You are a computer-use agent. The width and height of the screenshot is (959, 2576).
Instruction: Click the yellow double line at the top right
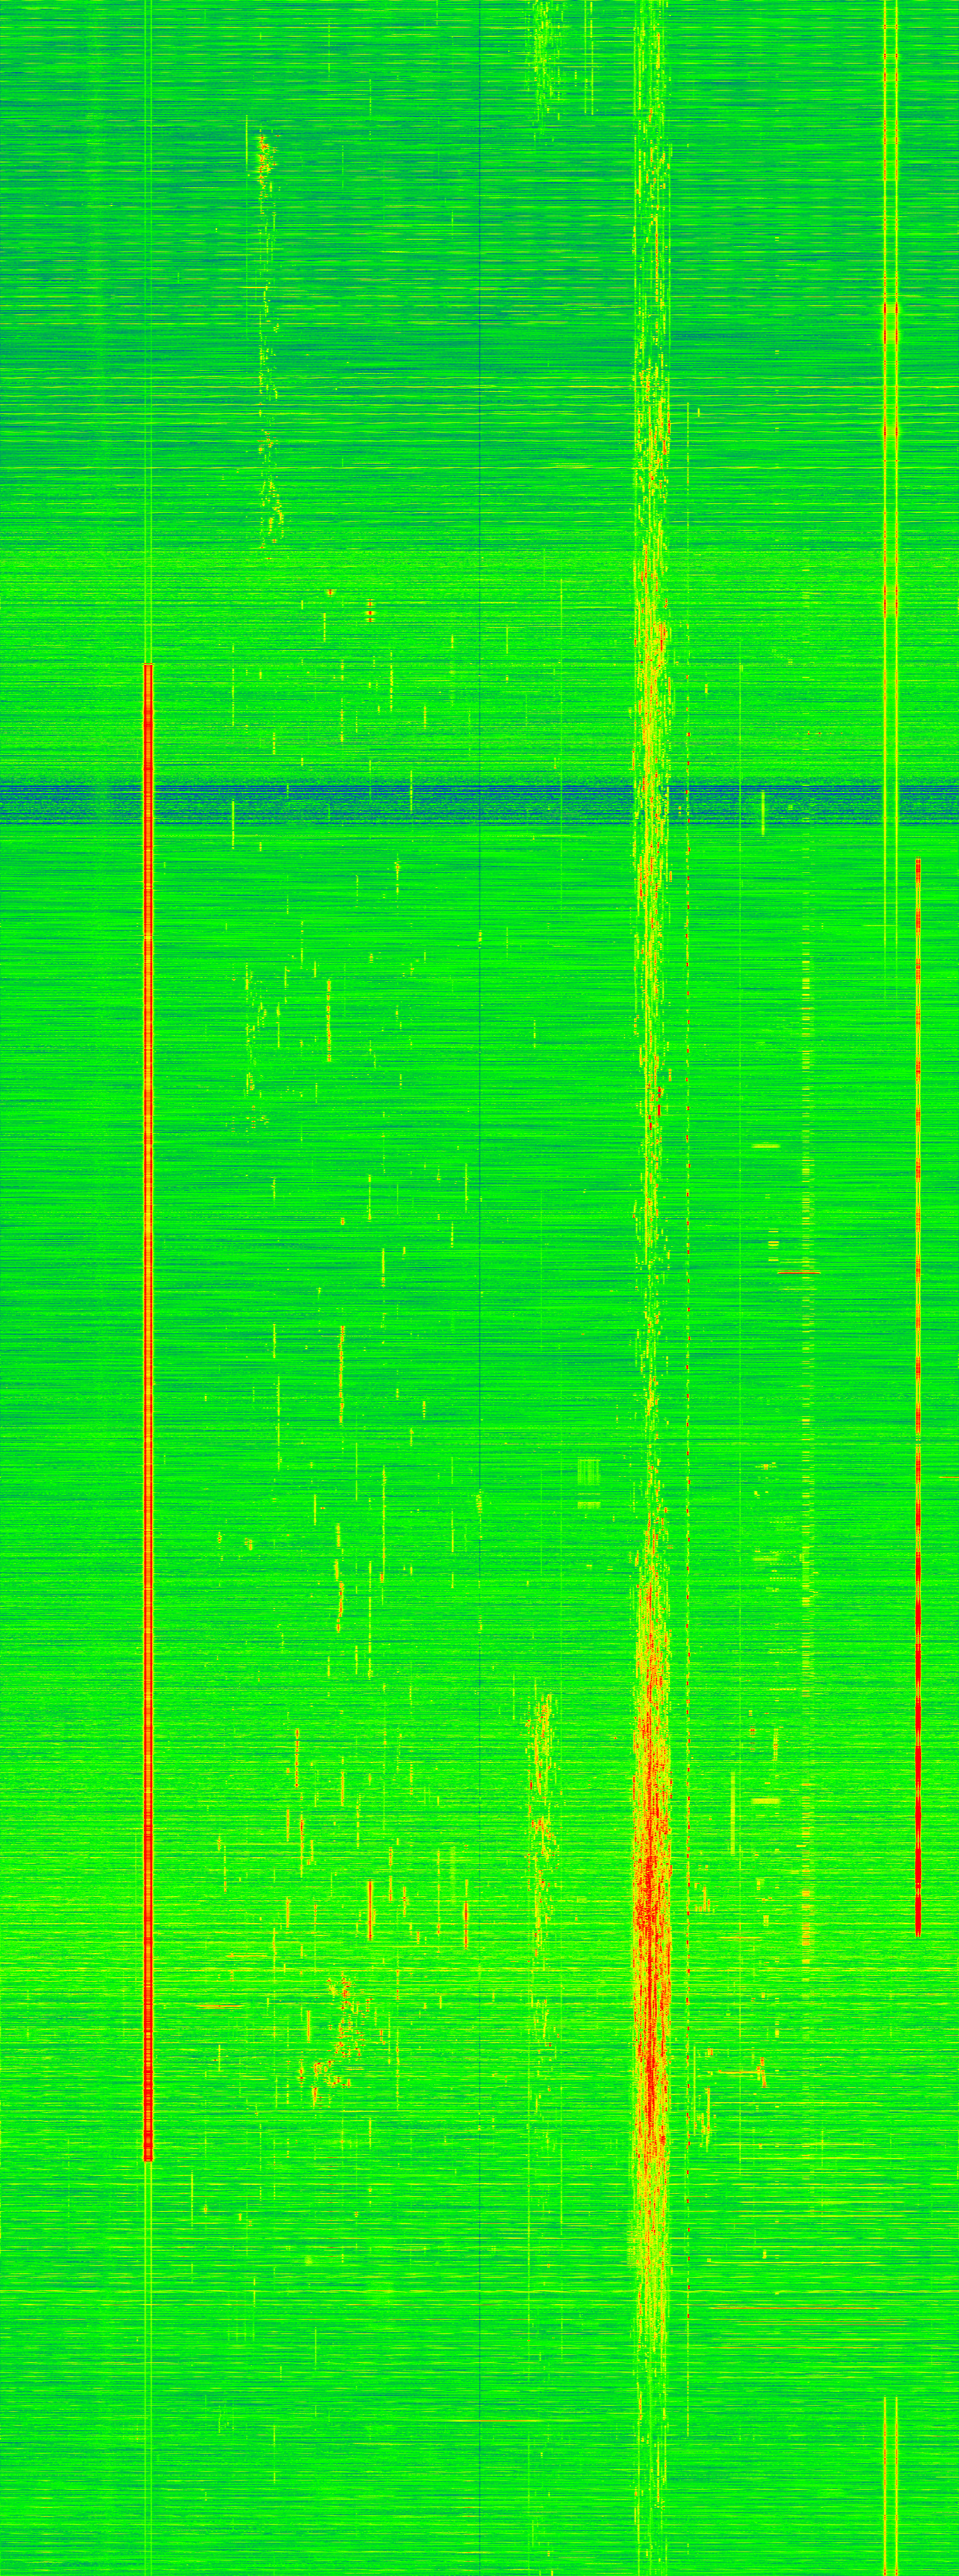[890, 300]
